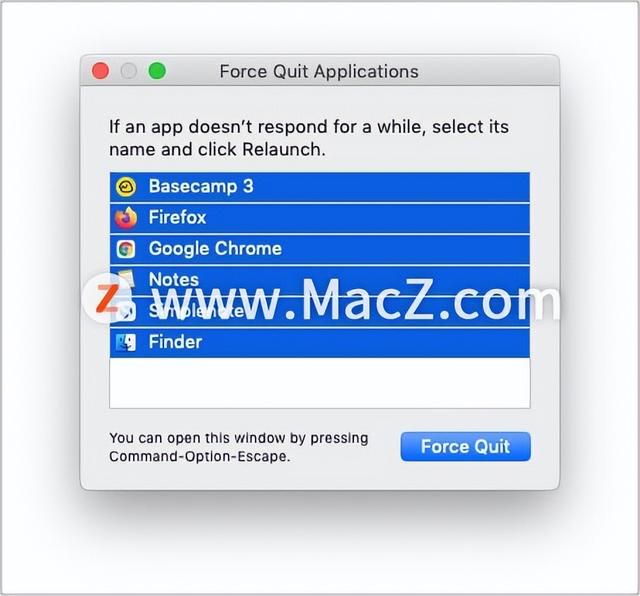Click the Google Chrome icon

[126, 249]
